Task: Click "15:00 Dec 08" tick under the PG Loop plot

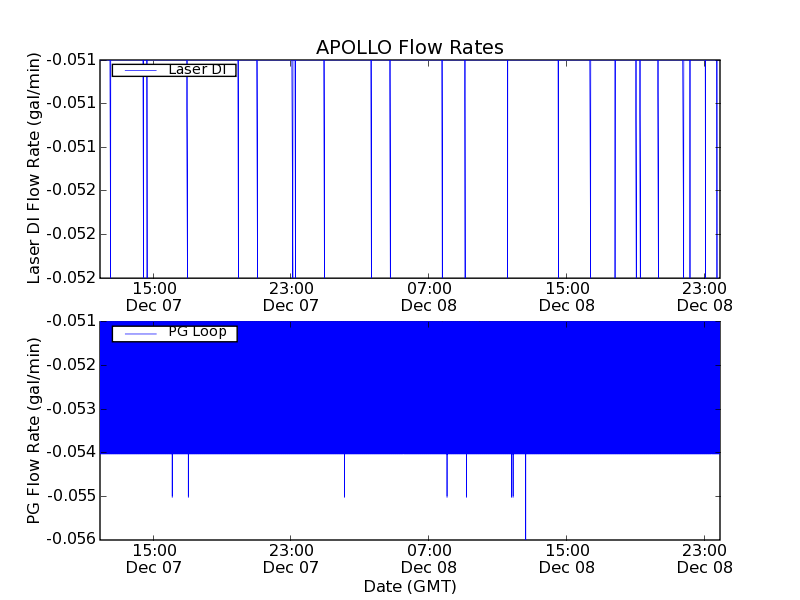Action: (x=567, y=559)
